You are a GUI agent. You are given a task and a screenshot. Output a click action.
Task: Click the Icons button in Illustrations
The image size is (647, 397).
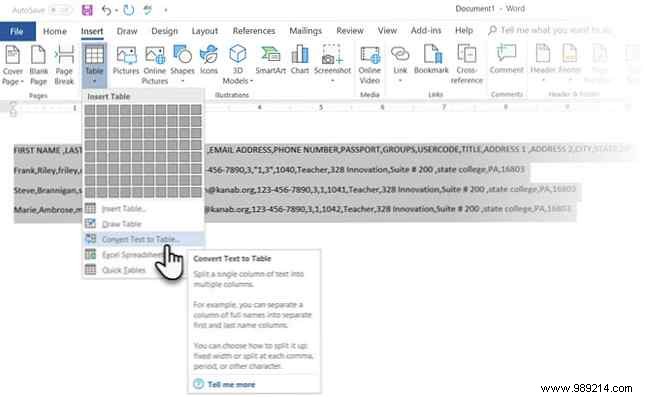point(209,61)
